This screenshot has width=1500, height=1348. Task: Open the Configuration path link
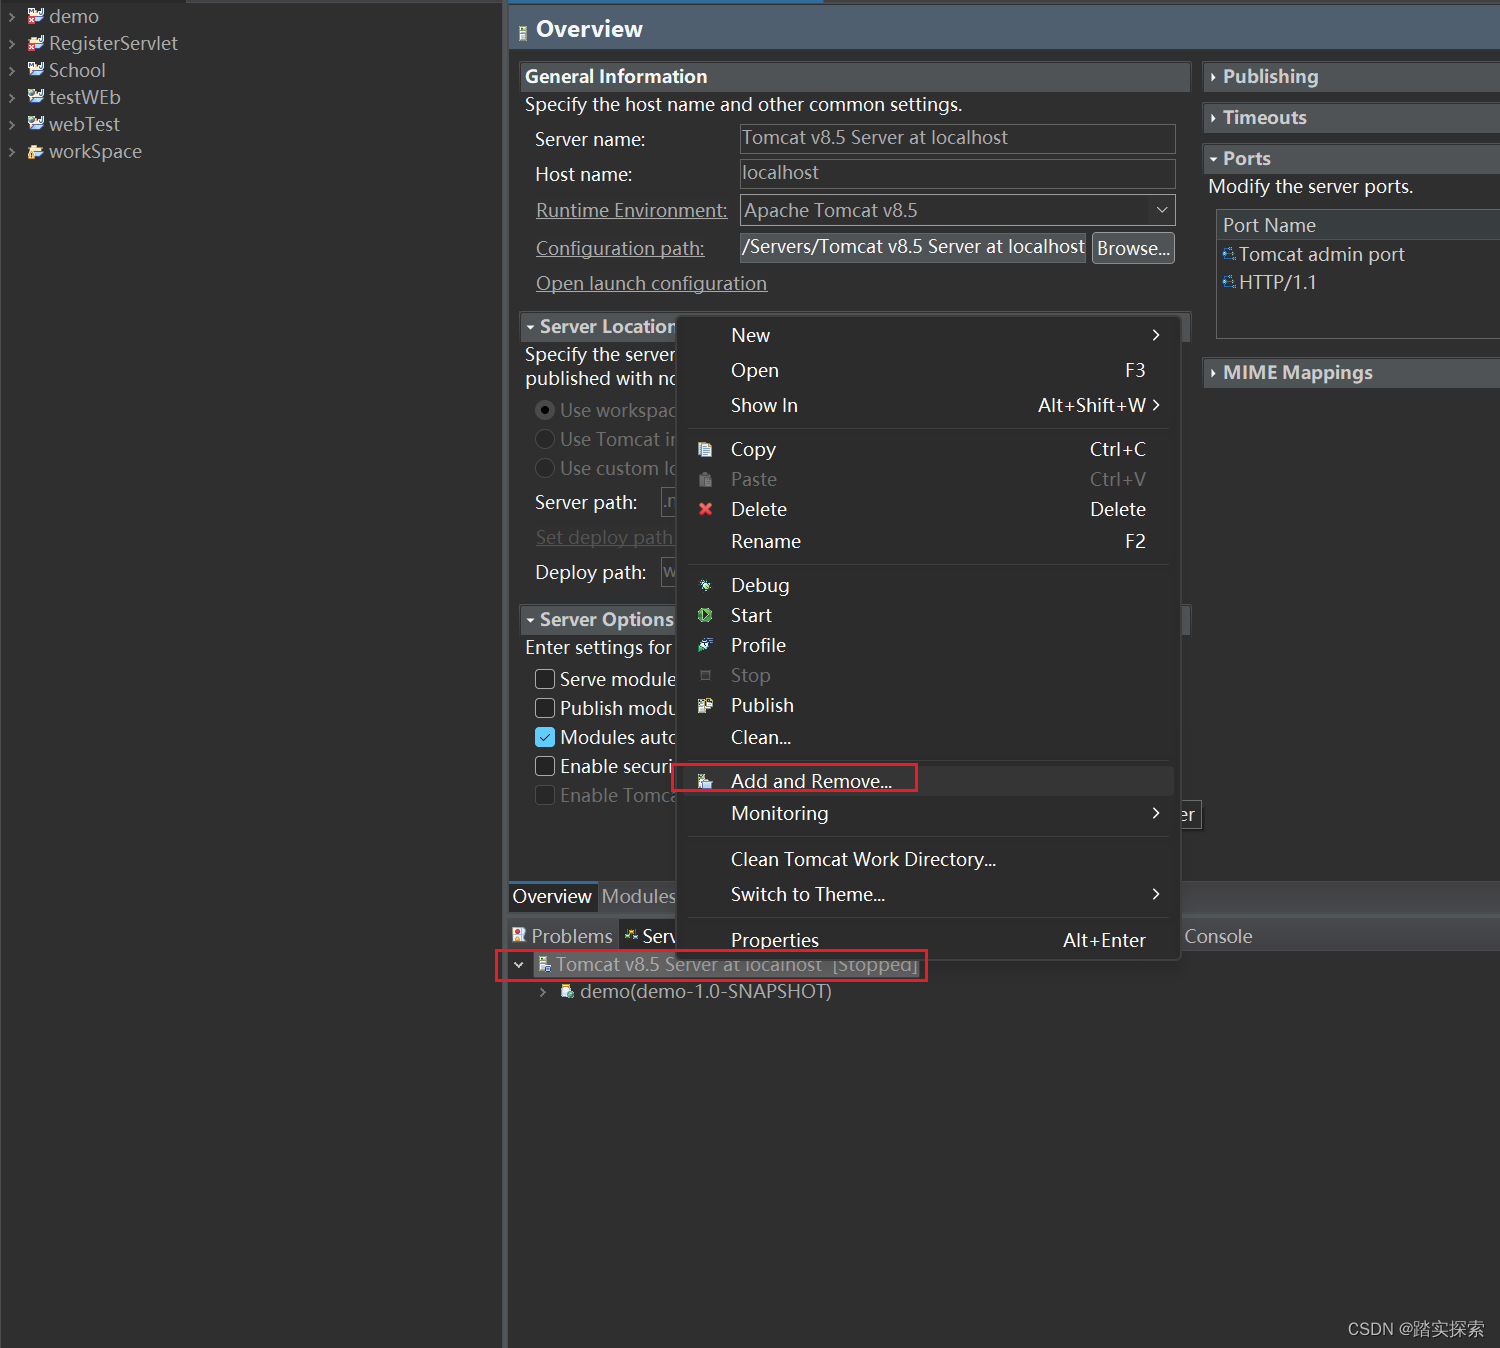620,248
